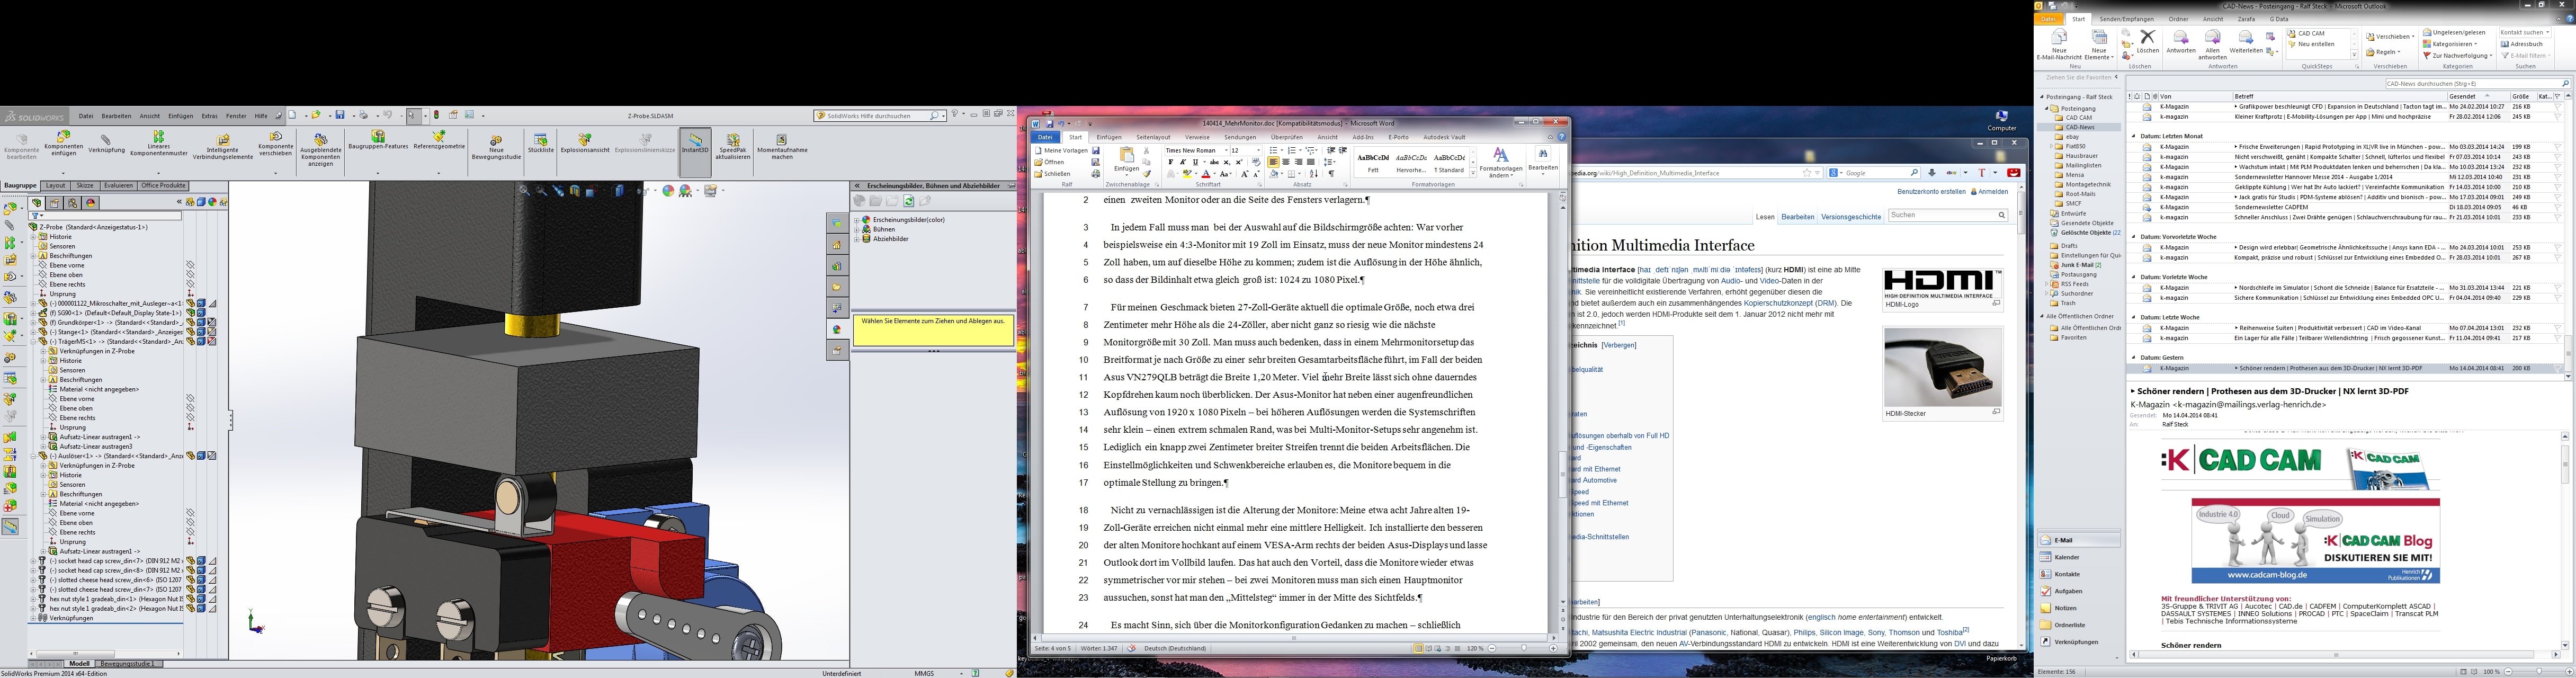Click Komponenten einfügen in SolidWorks toolbar

[64, 143]
